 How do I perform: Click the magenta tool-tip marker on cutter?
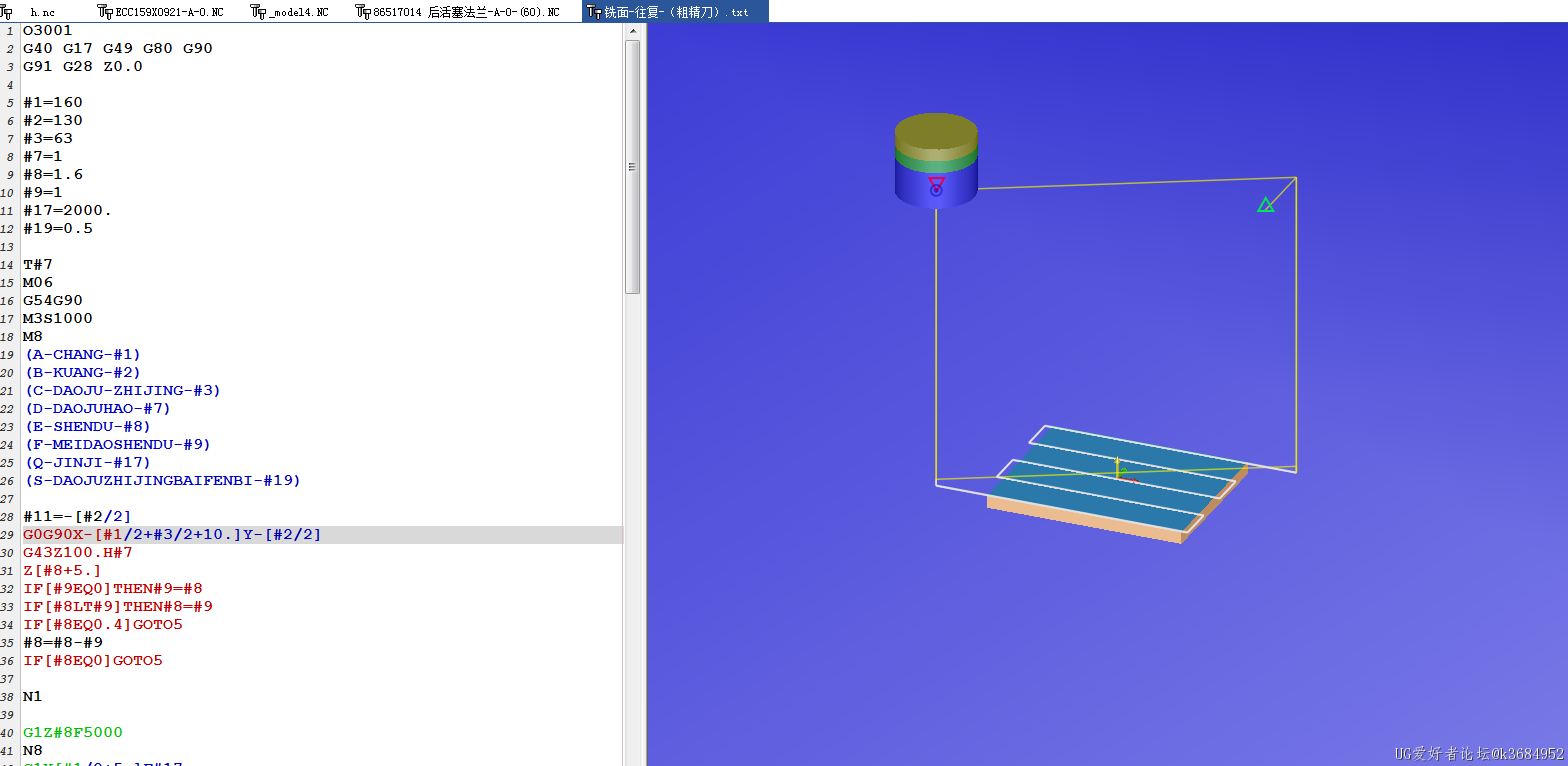936,186
